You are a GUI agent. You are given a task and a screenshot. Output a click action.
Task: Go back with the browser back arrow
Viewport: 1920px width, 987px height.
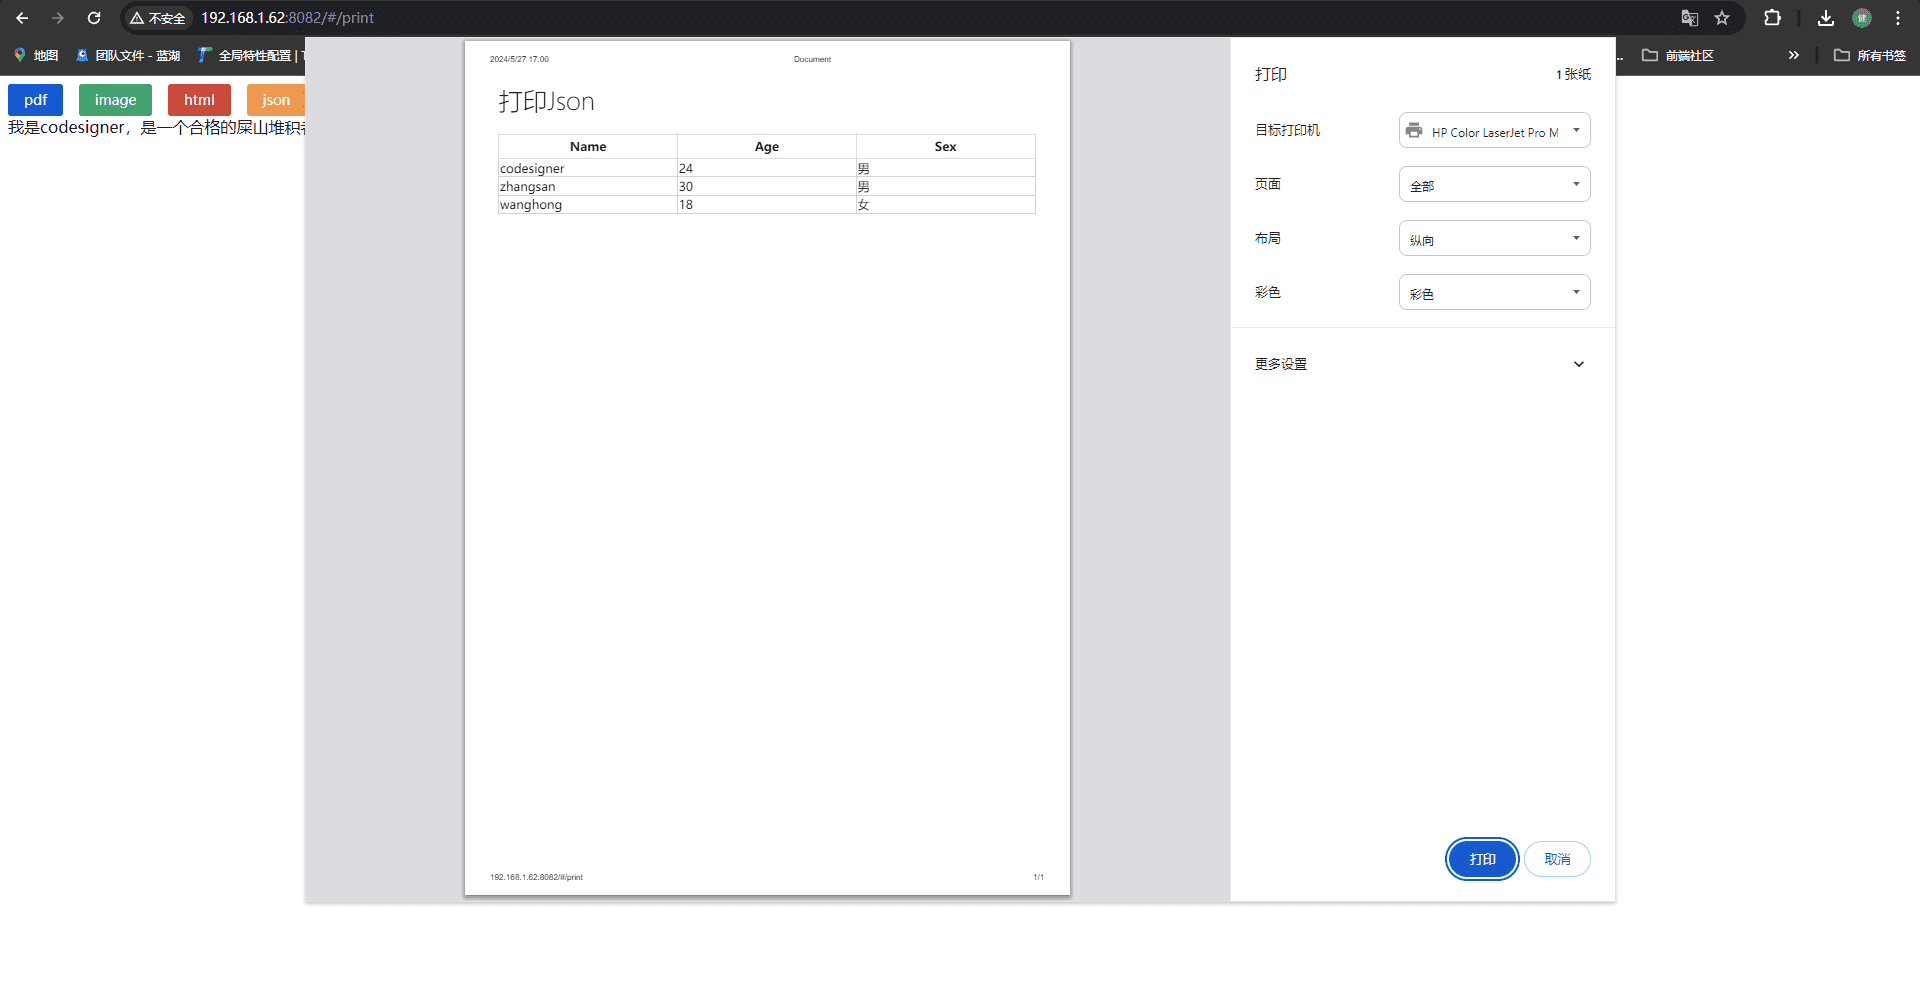22,18
